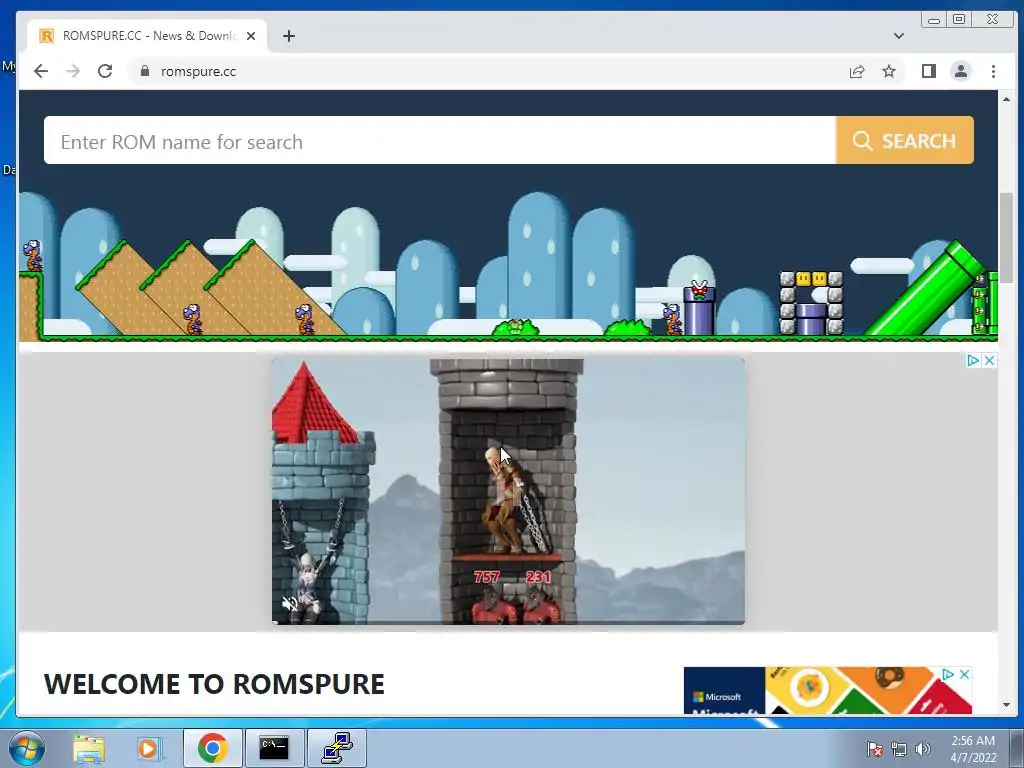
Task: Open the Command Prompt taskbar window
Action: pyautogui.click(x=274, y=748)
